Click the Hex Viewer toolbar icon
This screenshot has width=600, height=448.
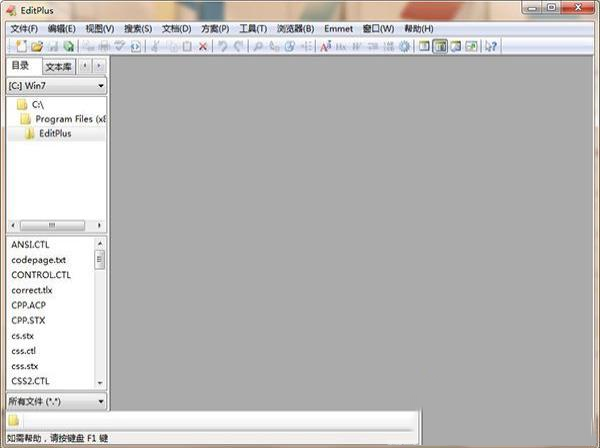pos(341,46)
